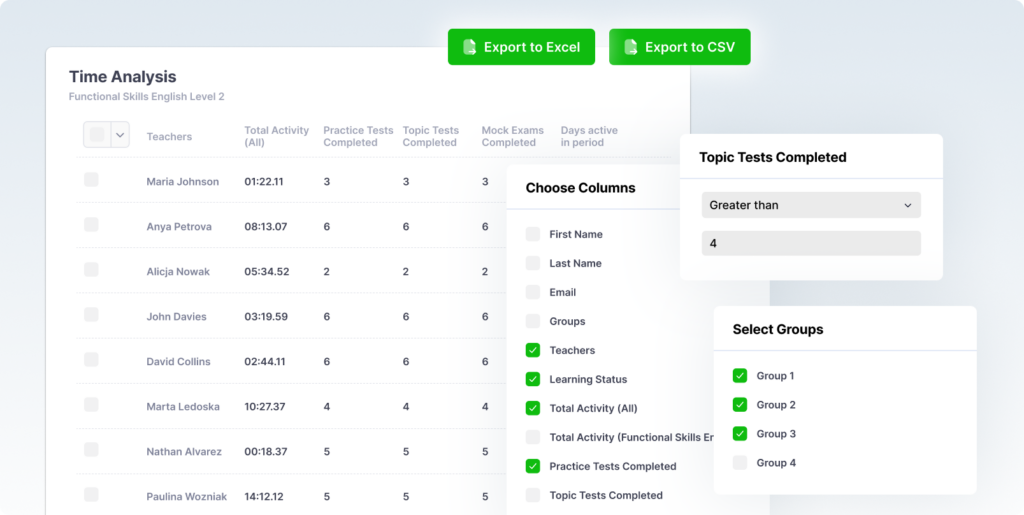Click the filter value field containing 4

pos(810,243)
